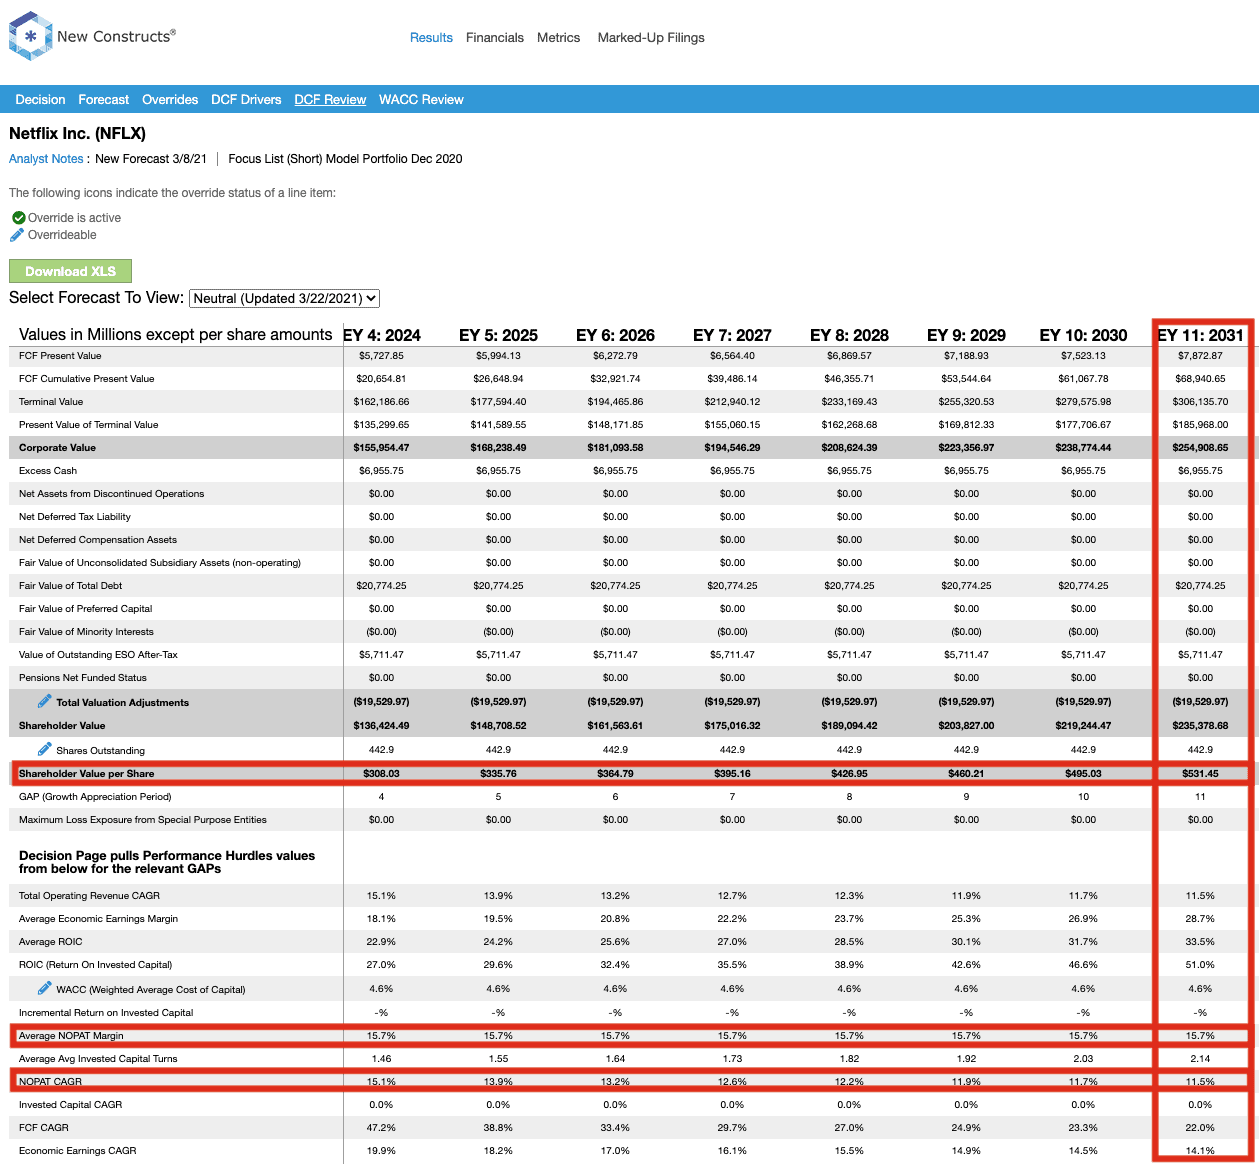Click the 28.7% Economic Earnings Margin cell
This screenshot has width=1259, height=1164.
(1200, 919)
